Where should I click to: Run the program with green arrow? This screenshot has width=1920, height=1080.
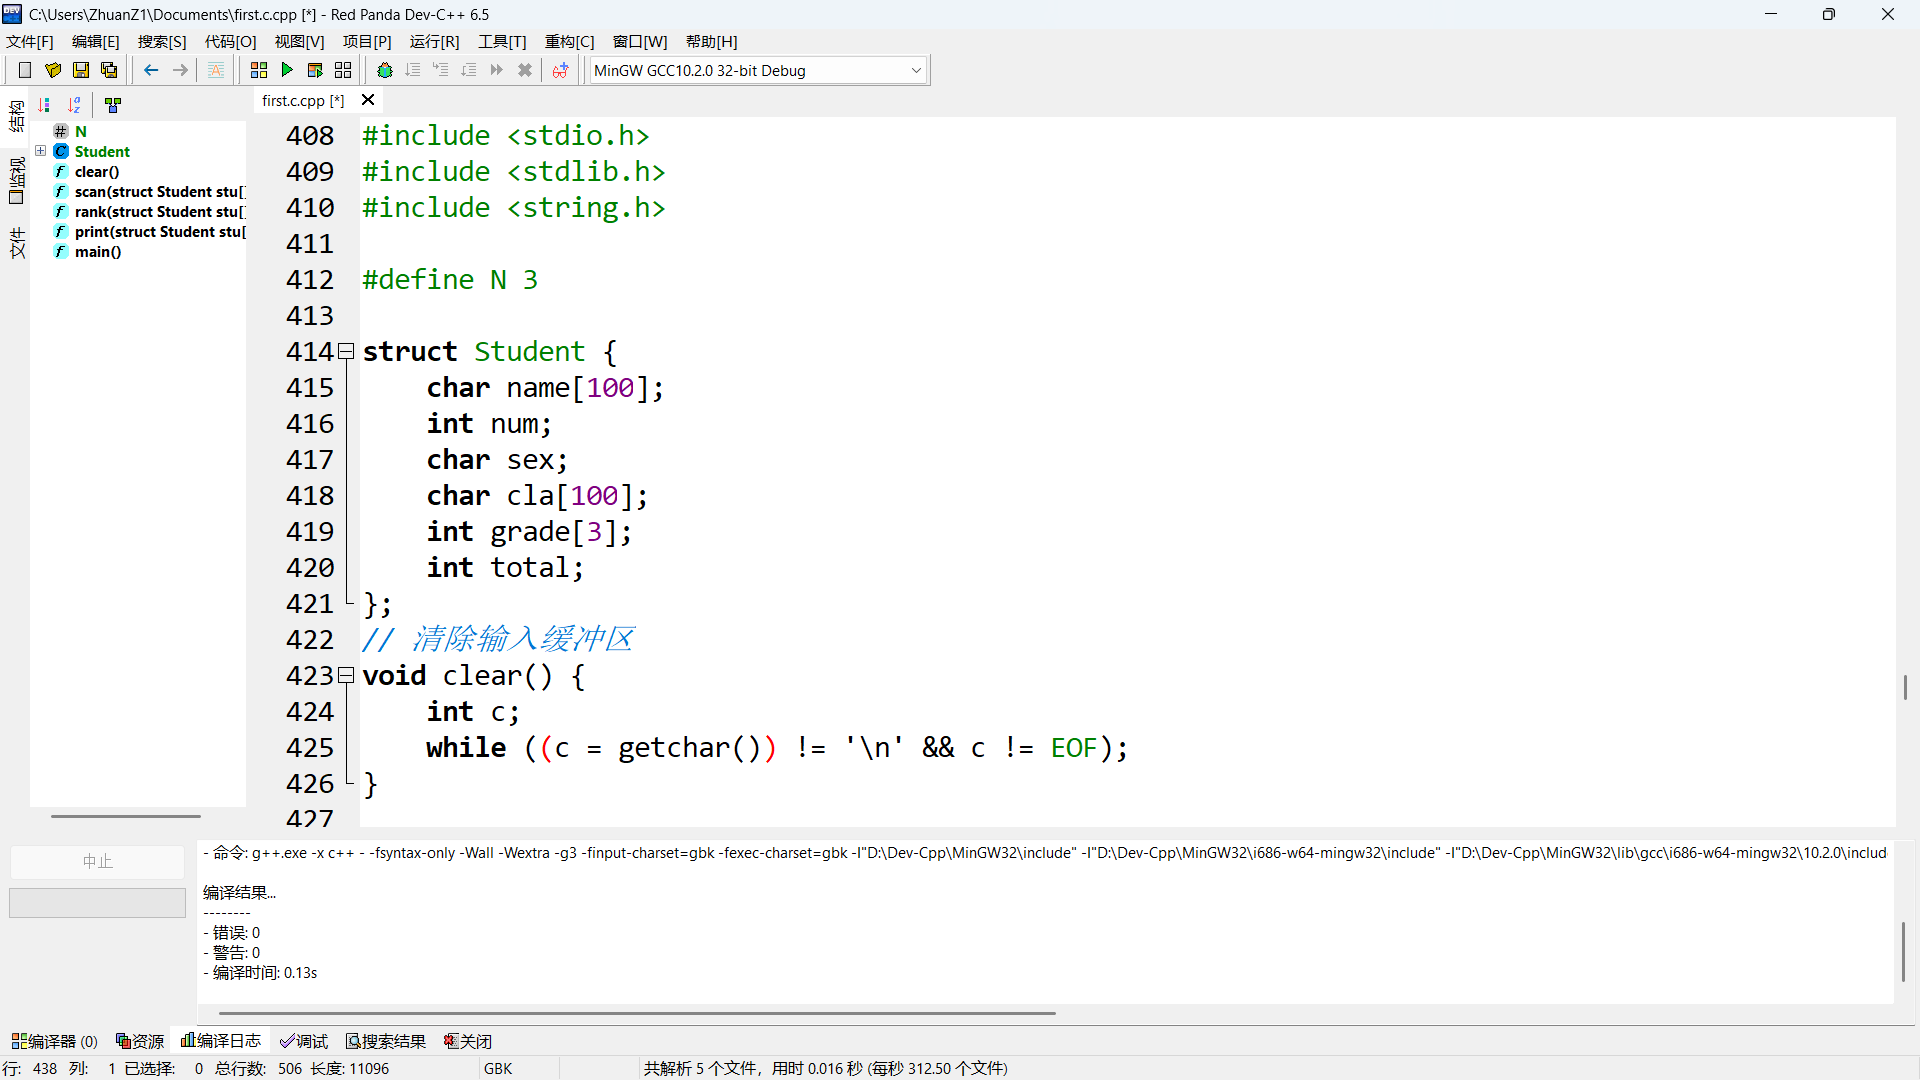pos(287,70)
